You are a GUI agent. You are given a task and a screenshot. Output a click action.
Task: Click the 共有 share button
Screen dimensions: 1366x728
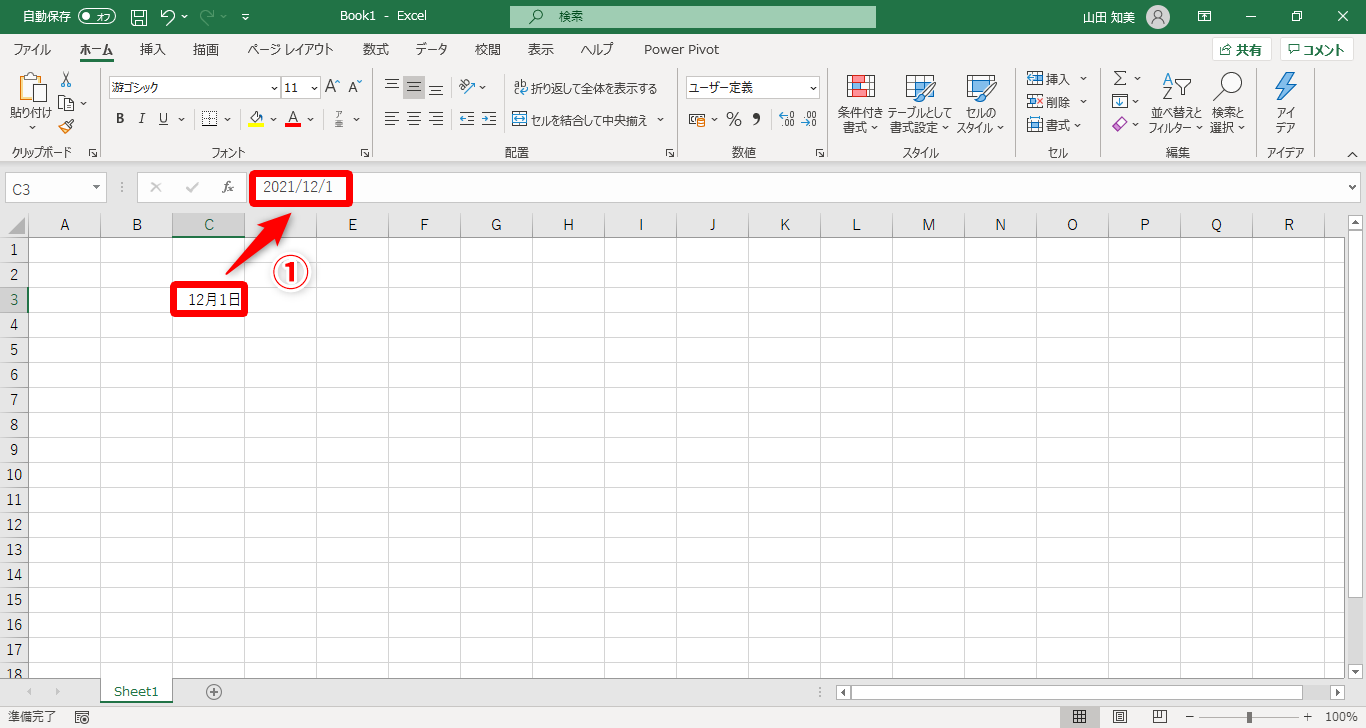[x=1241, y=50]
